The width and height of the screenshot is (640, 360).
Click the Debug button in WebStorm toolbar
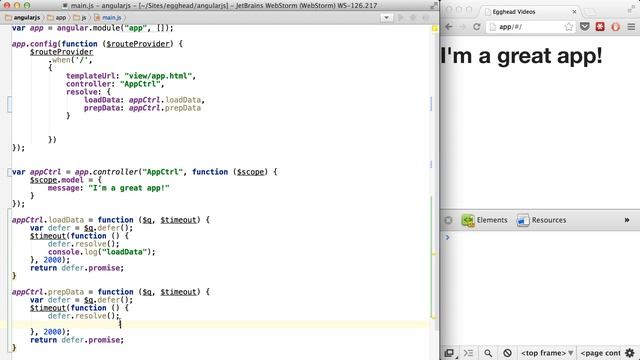click(413, 18)
